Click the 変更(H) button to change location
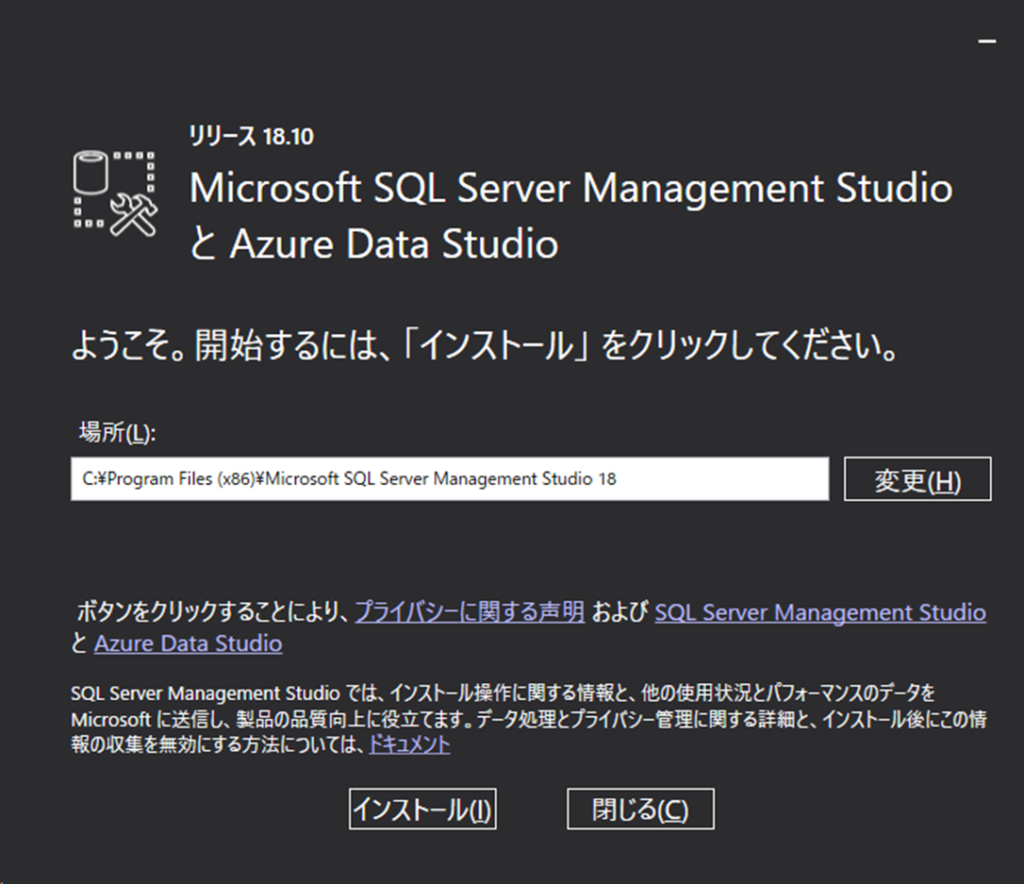The image size is (1024, 884). tap(918, 479)
